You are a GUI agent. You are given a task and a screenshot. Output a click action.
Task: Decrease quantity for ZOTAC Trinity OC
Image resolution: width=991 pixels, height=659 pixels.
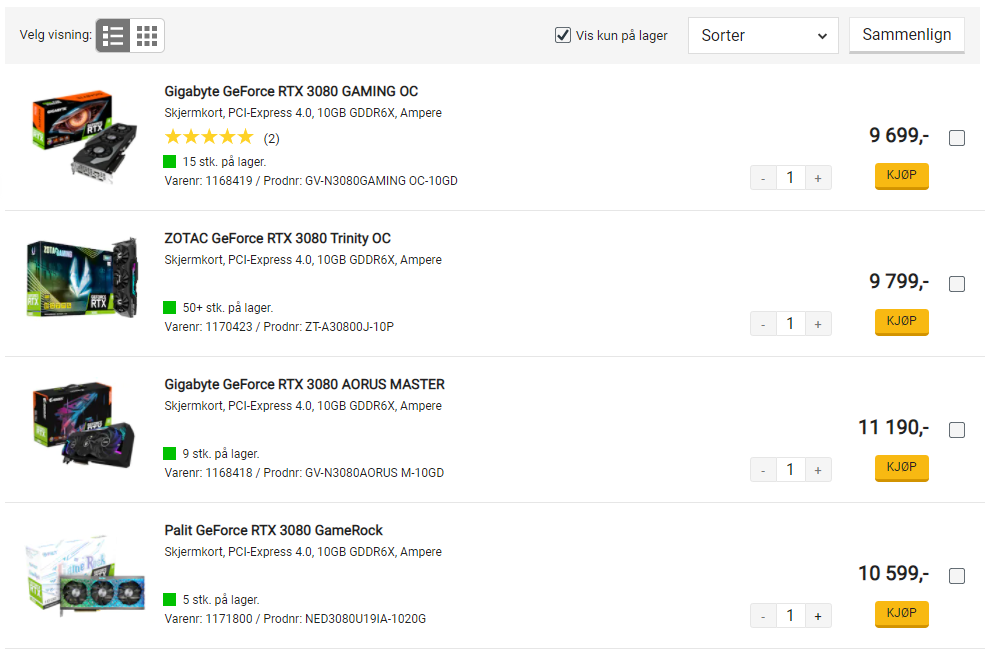(x=763, y=324)
